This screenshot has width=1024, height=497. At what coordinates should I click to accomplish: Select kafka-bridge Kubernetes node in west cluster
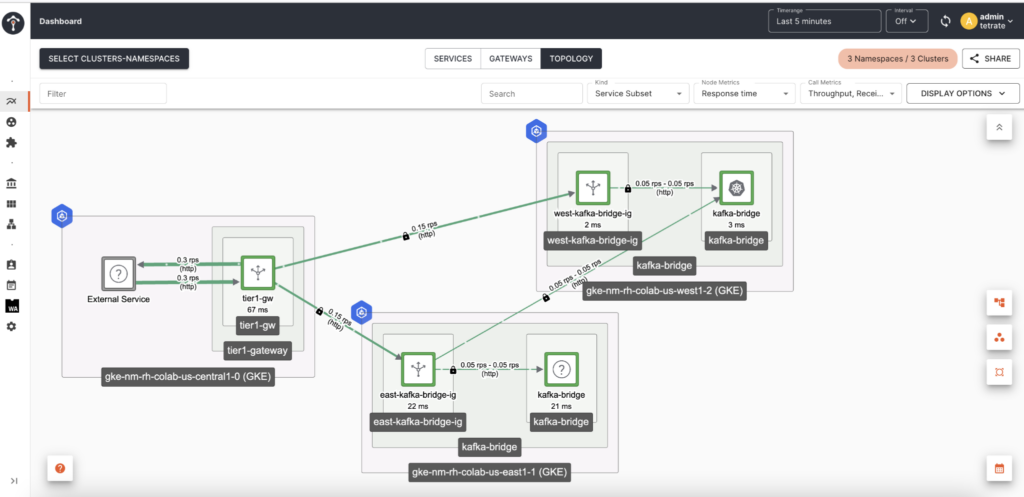pyautogui.click(x=736, y=188)
